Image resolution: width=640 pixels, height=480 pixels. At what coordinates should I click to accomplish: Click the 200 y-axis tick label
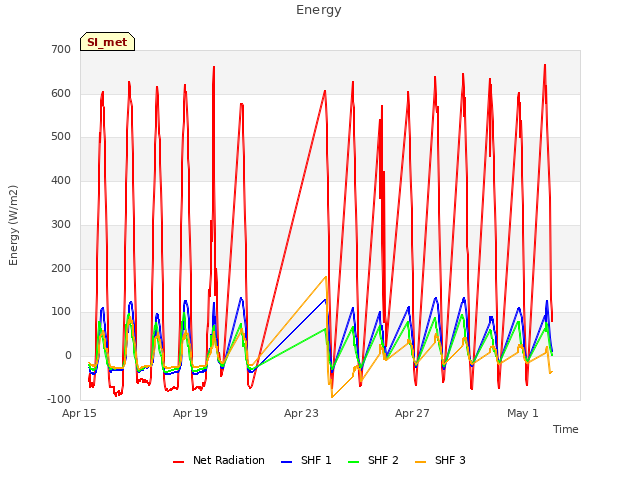coord(61,269)
